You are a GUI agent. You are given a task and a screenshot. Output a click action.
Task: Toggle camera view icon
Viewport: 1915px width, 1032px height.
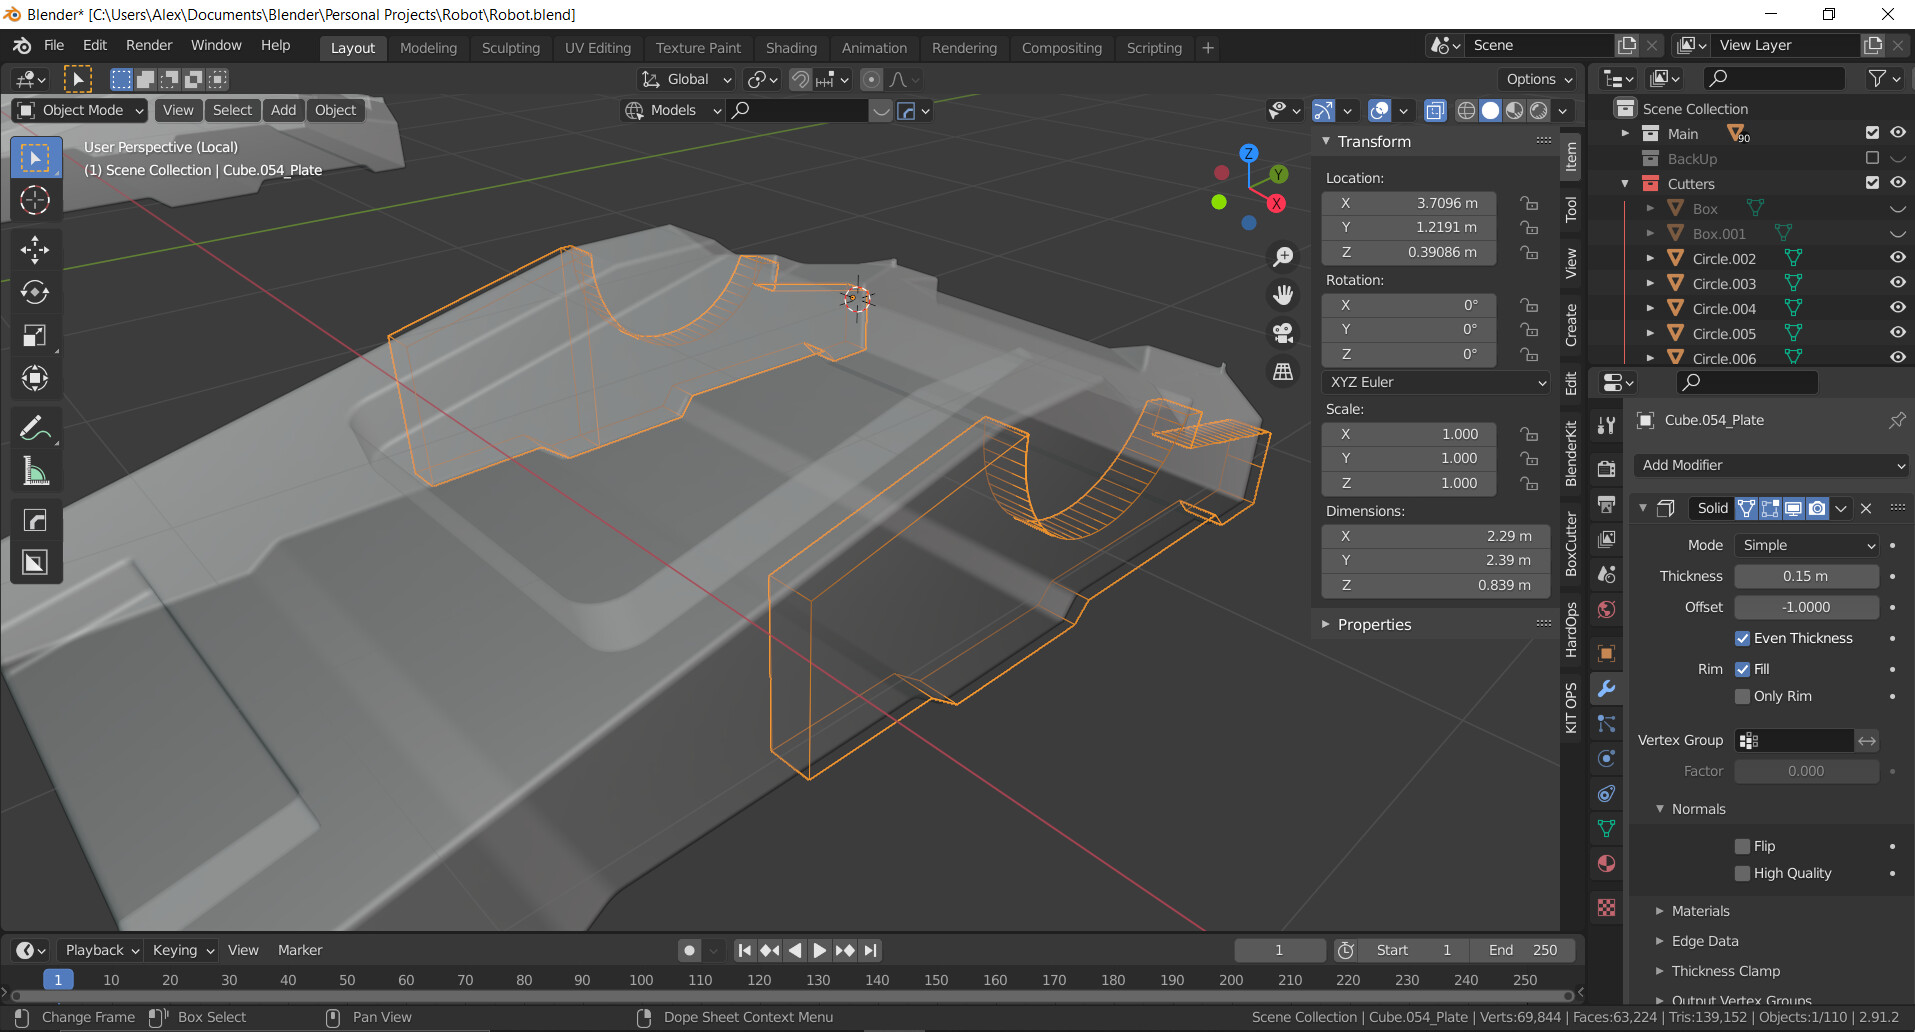(1283, 333)
